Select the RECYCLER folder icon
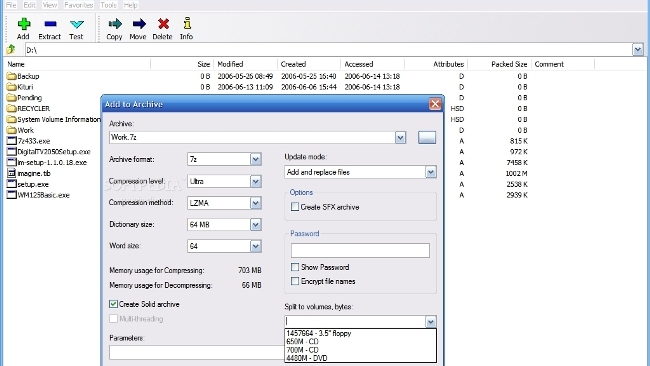650x366 pixels. 12,109
